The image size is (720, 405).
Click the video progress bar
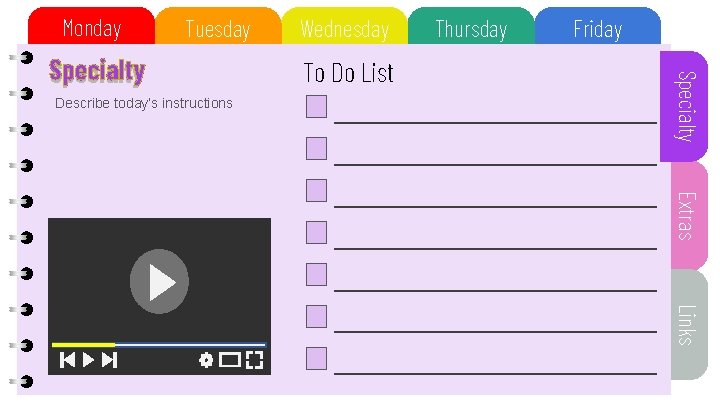[159, 345]
